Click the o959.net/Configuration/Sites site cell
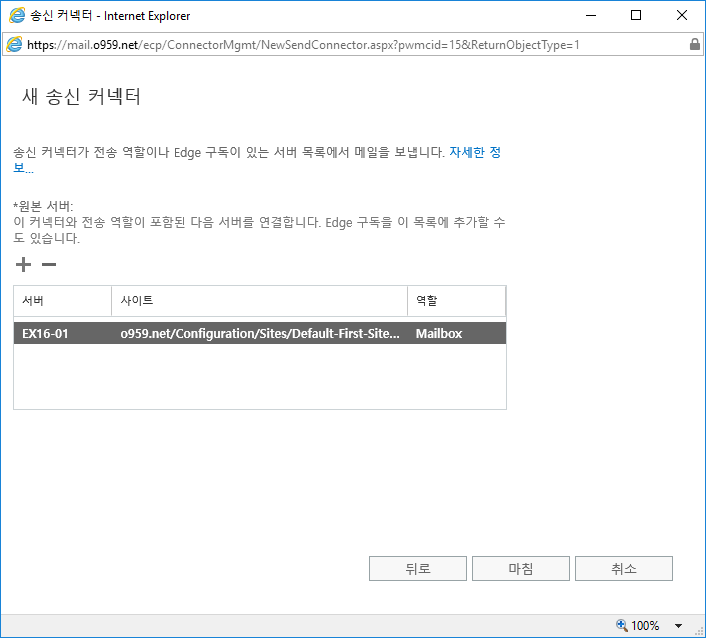The width and height of the screenshot is (706, 638). click(260, 333)
